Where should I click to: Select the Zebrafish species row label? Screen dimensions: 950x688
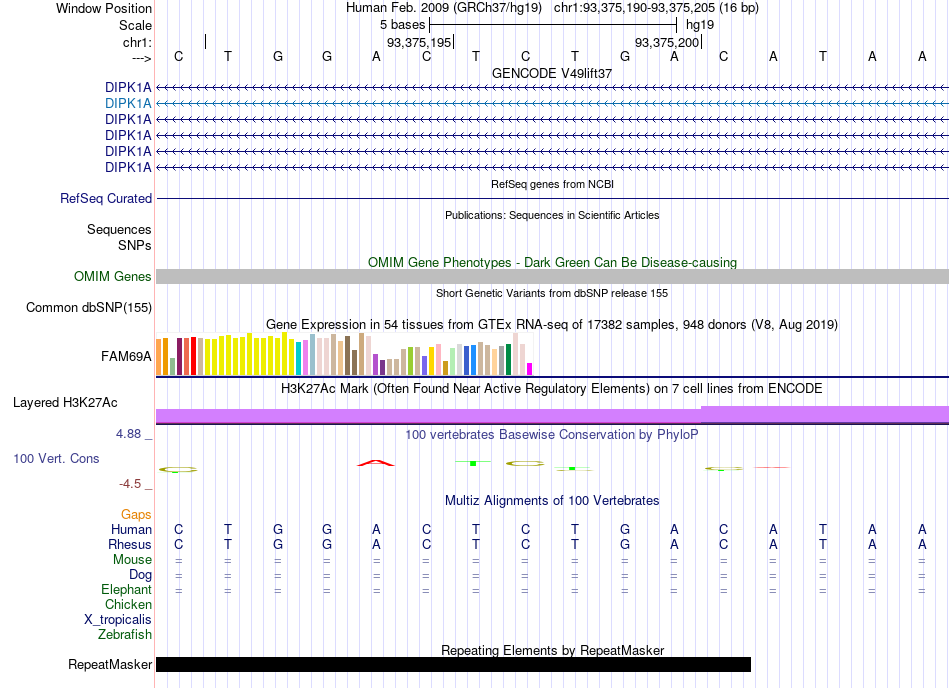point(125,635)
